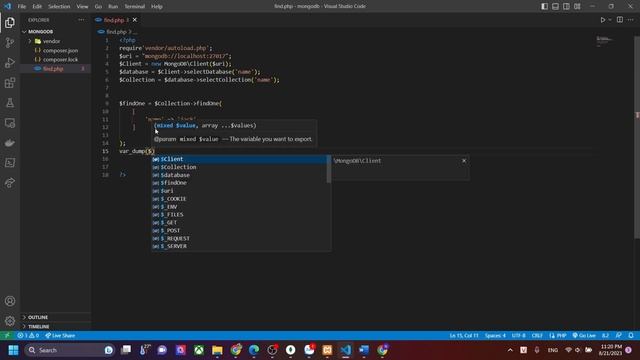Open the Extensions view
The height and width of the screenshot is (360, 640).
tap(10, 83)
